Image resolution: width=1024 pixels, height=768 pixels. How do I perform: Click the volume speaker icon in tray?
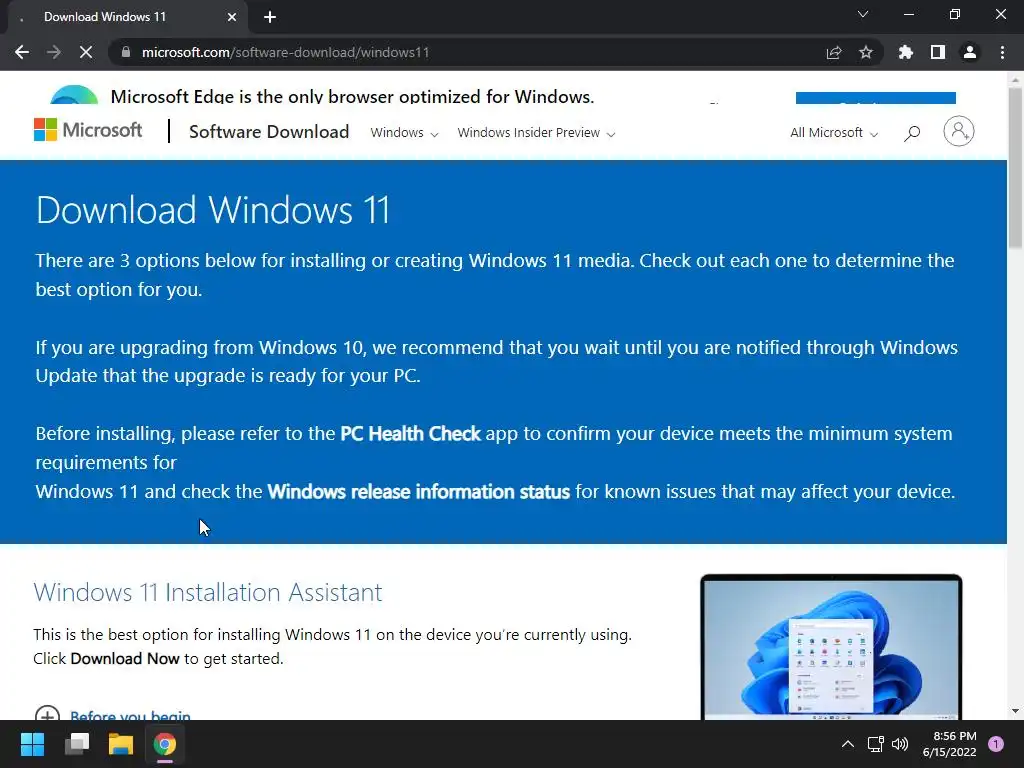click(900, 744)
